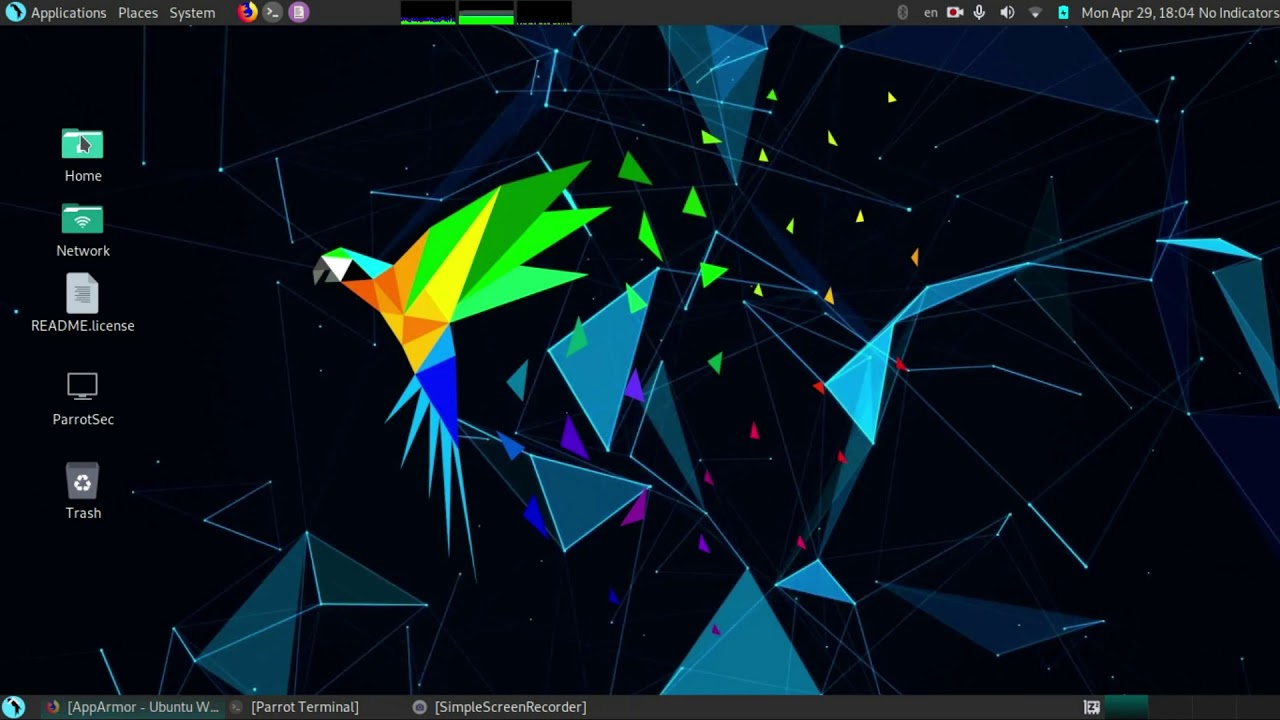This screenshot has width=1280, height=720.
Task: Click the 'No Indicators' panel text
Action: tap(1239, 13)
